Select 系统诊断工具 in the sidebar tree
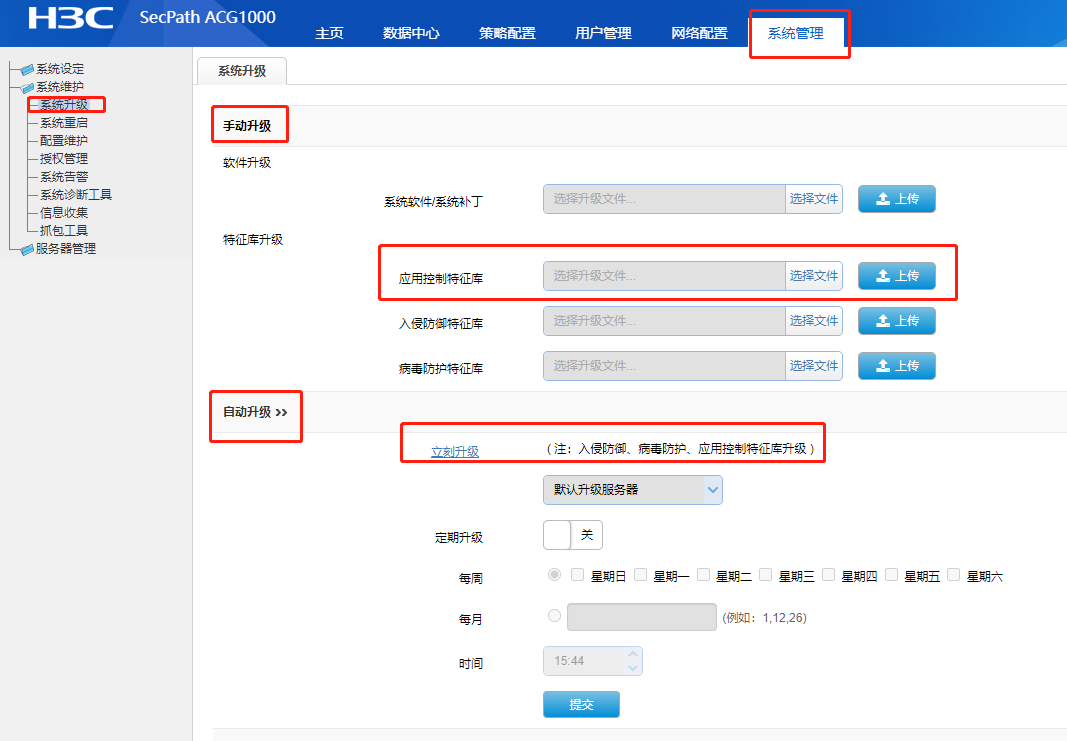The width and height of the screenshot is (1067, 741). tap(76, 195)
